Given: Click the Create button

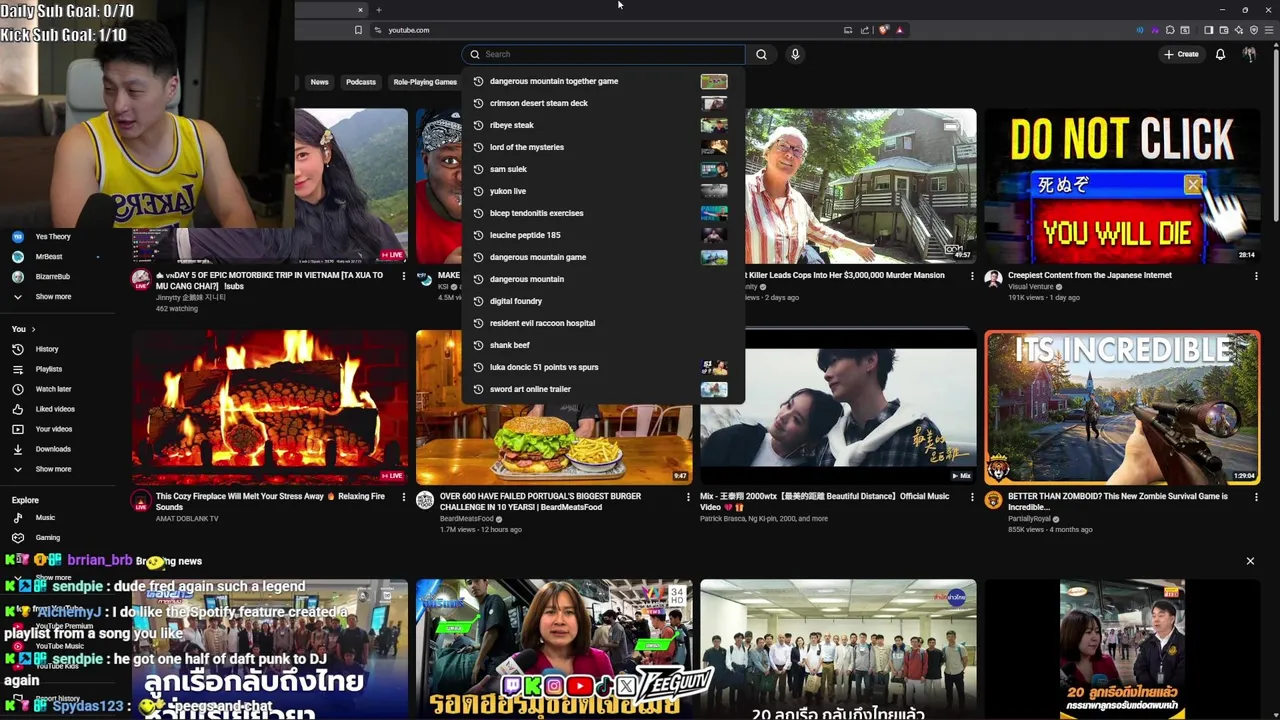Looking at the screenshot, I should click(x=1181, y=54).
